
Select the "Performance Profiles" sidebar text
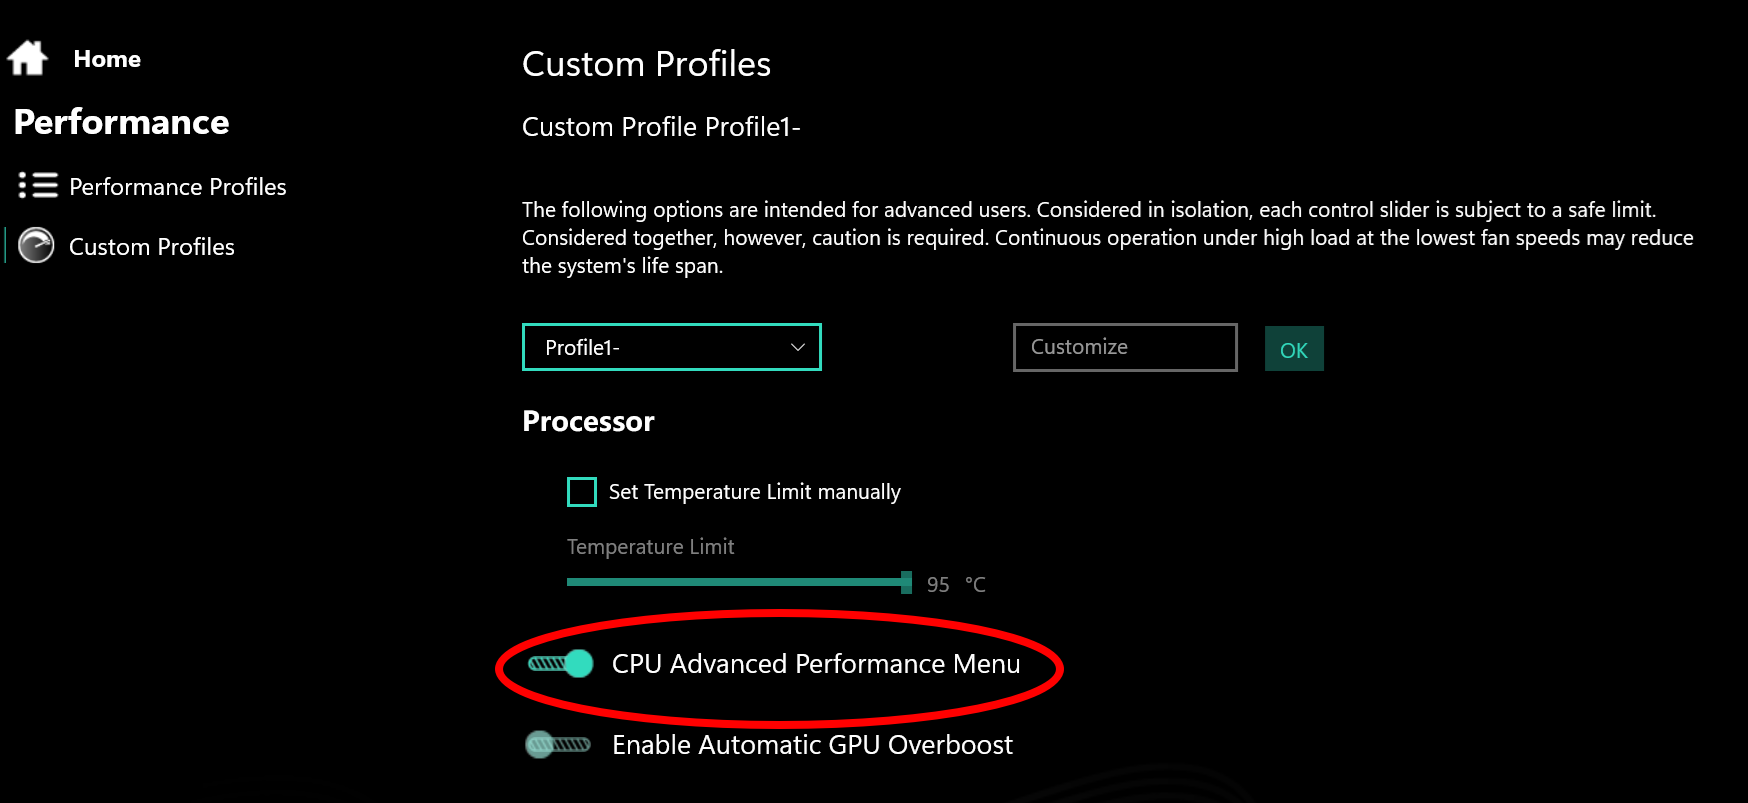177,187
